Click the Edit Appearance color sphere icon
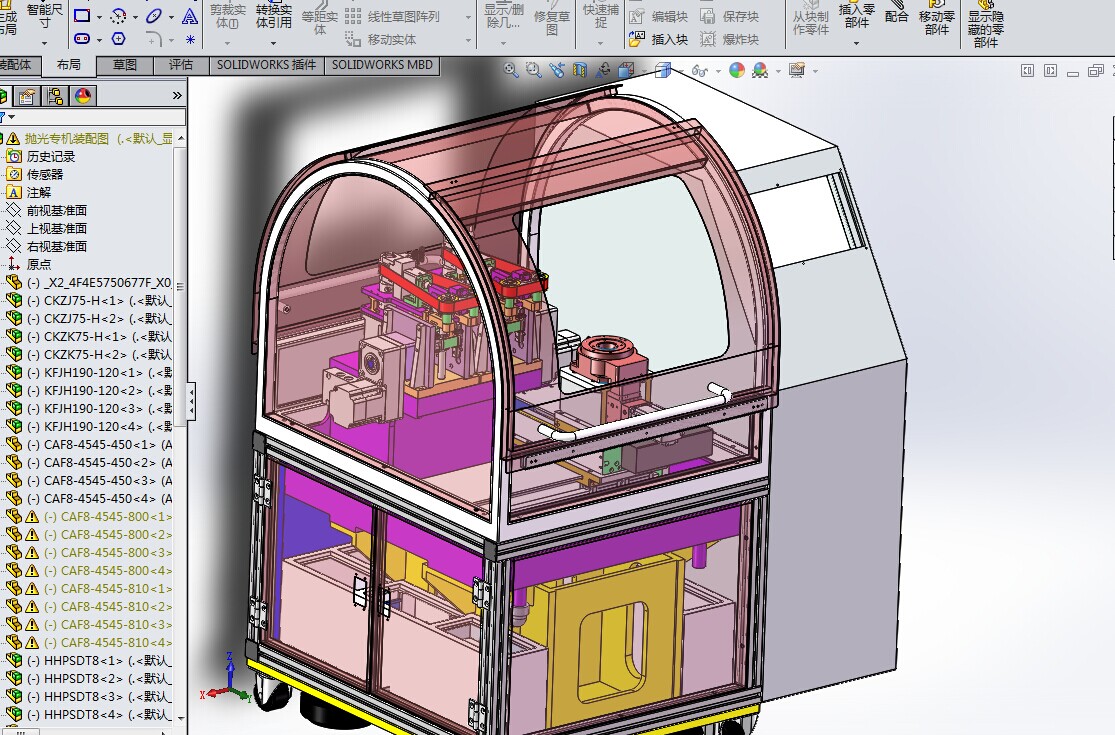This screenshot has height=735, width=1115. click(737, 70)
